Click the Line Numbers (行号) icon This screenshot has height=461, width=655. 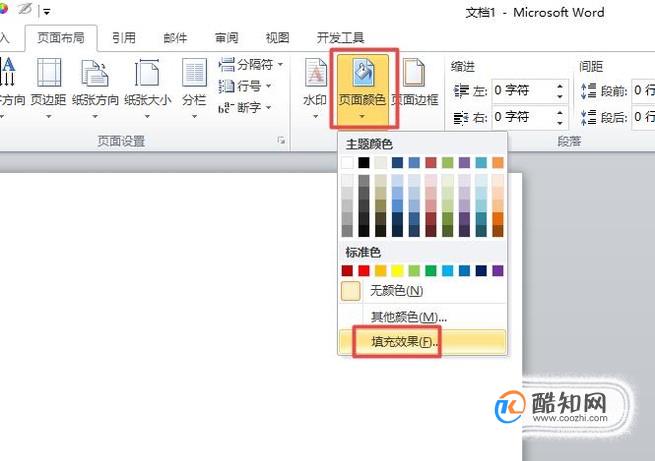coord(226,86)
